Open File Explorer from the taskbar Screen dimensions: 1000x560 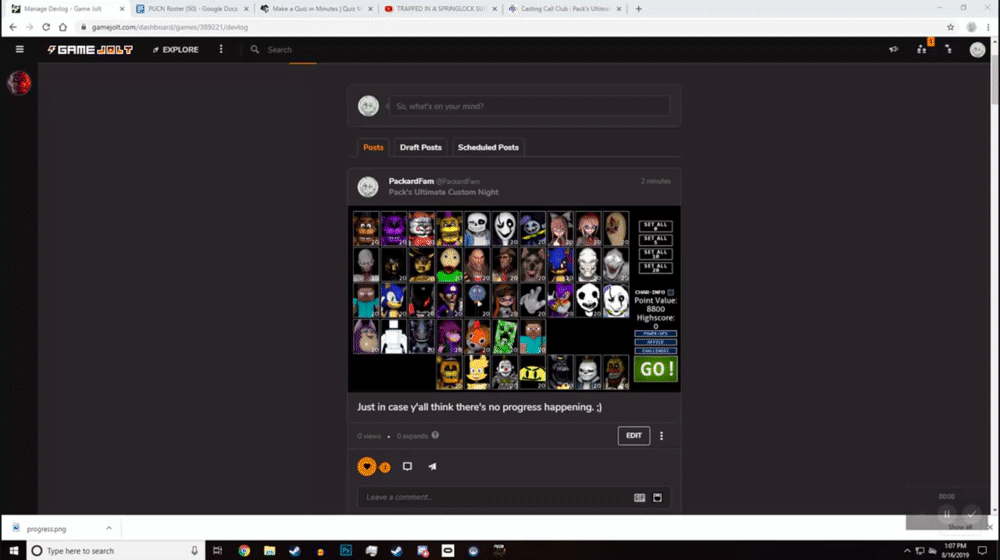point(270,550)
